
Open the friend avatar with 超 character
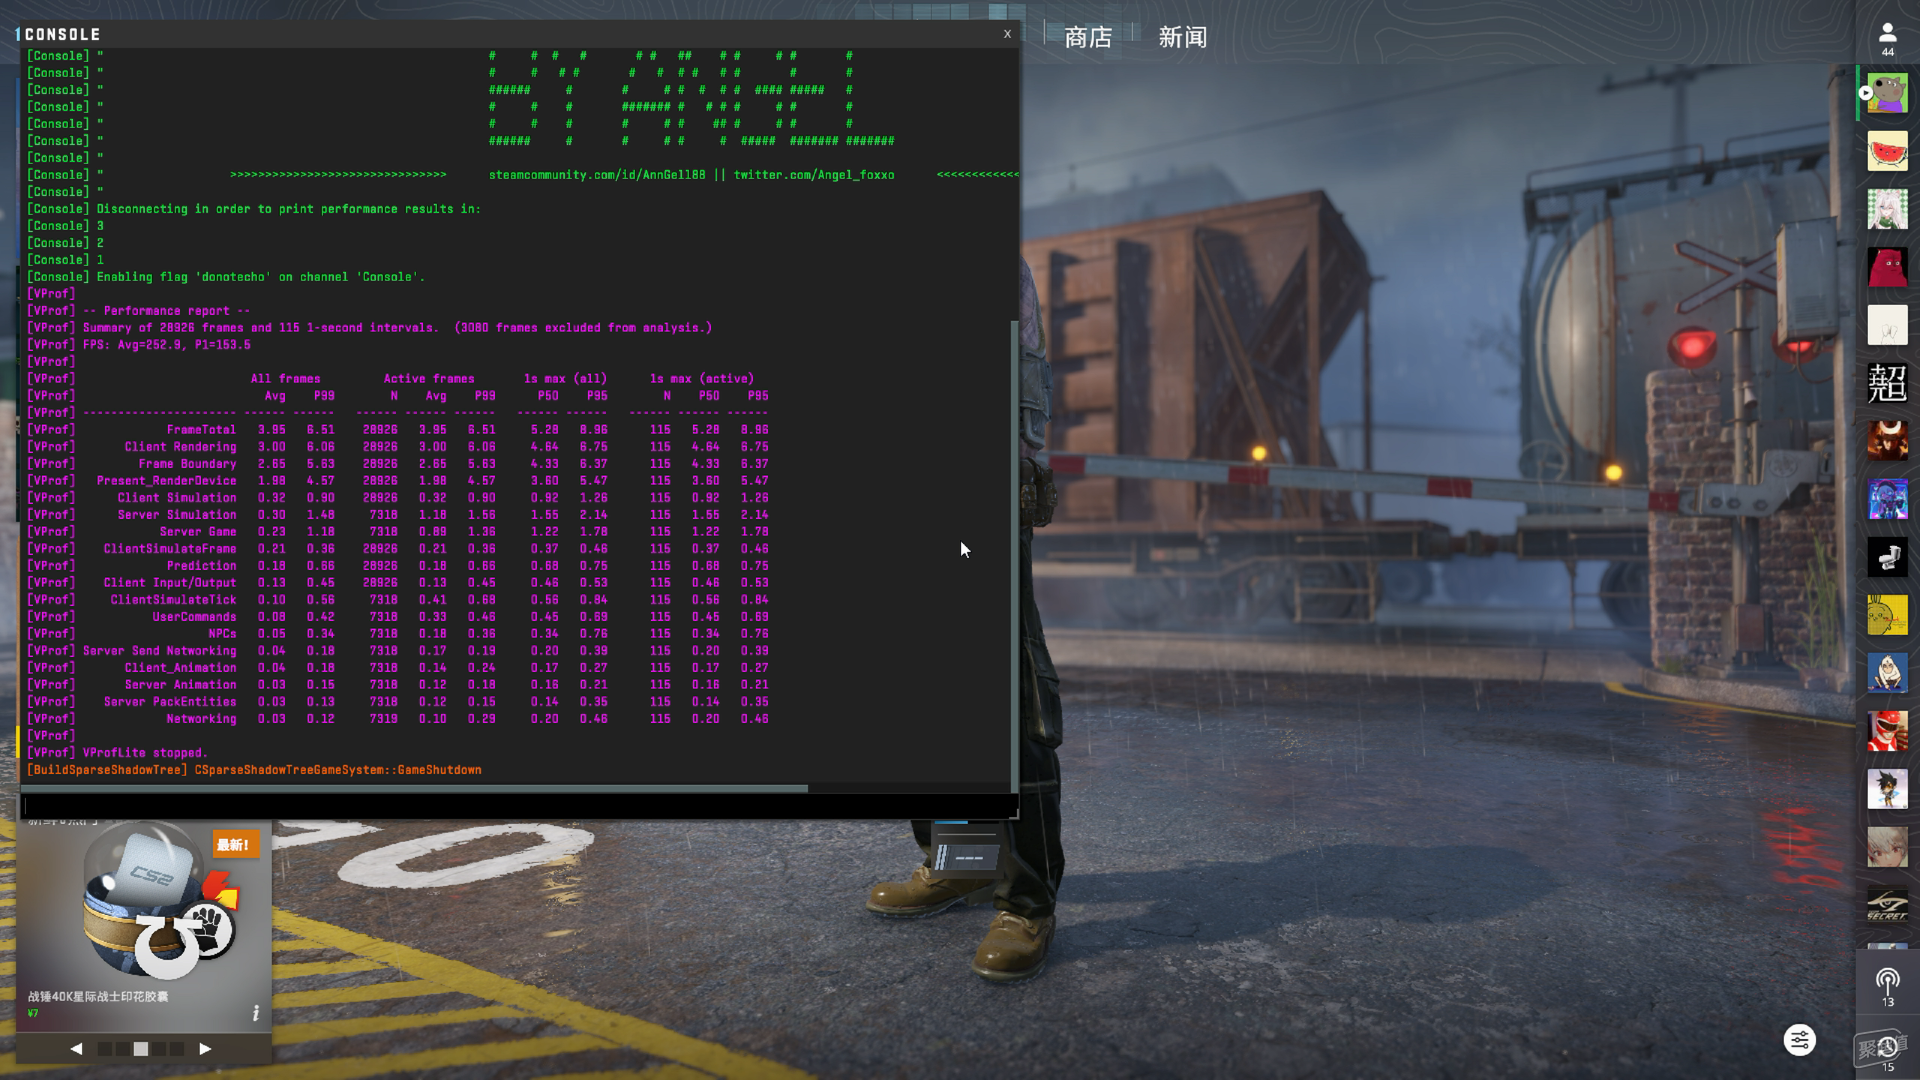[1887, 383]
